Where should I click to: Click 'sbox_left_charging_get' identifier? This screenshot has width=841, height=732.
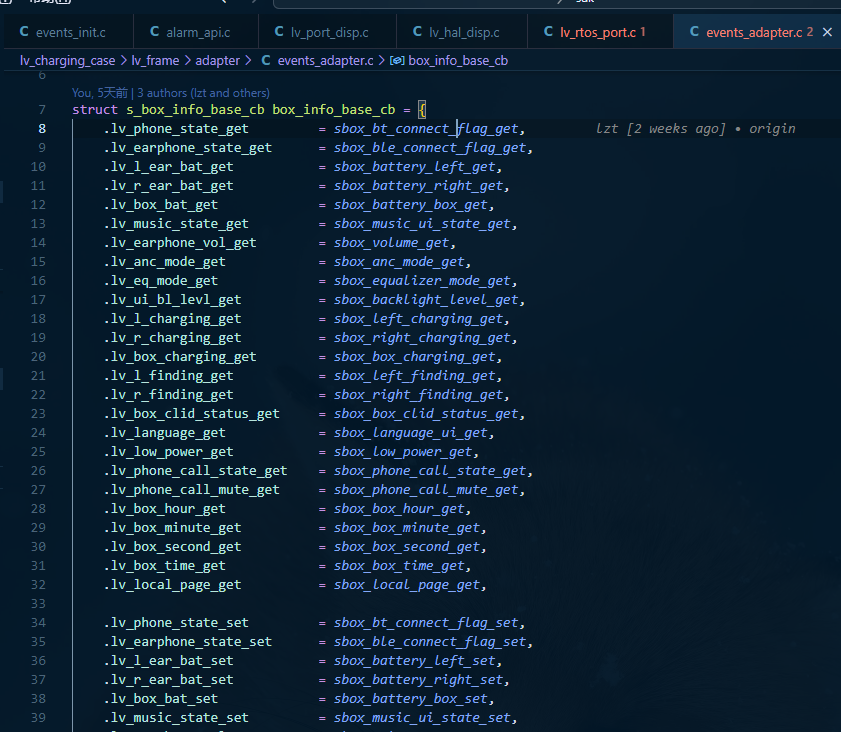(418, 319)
